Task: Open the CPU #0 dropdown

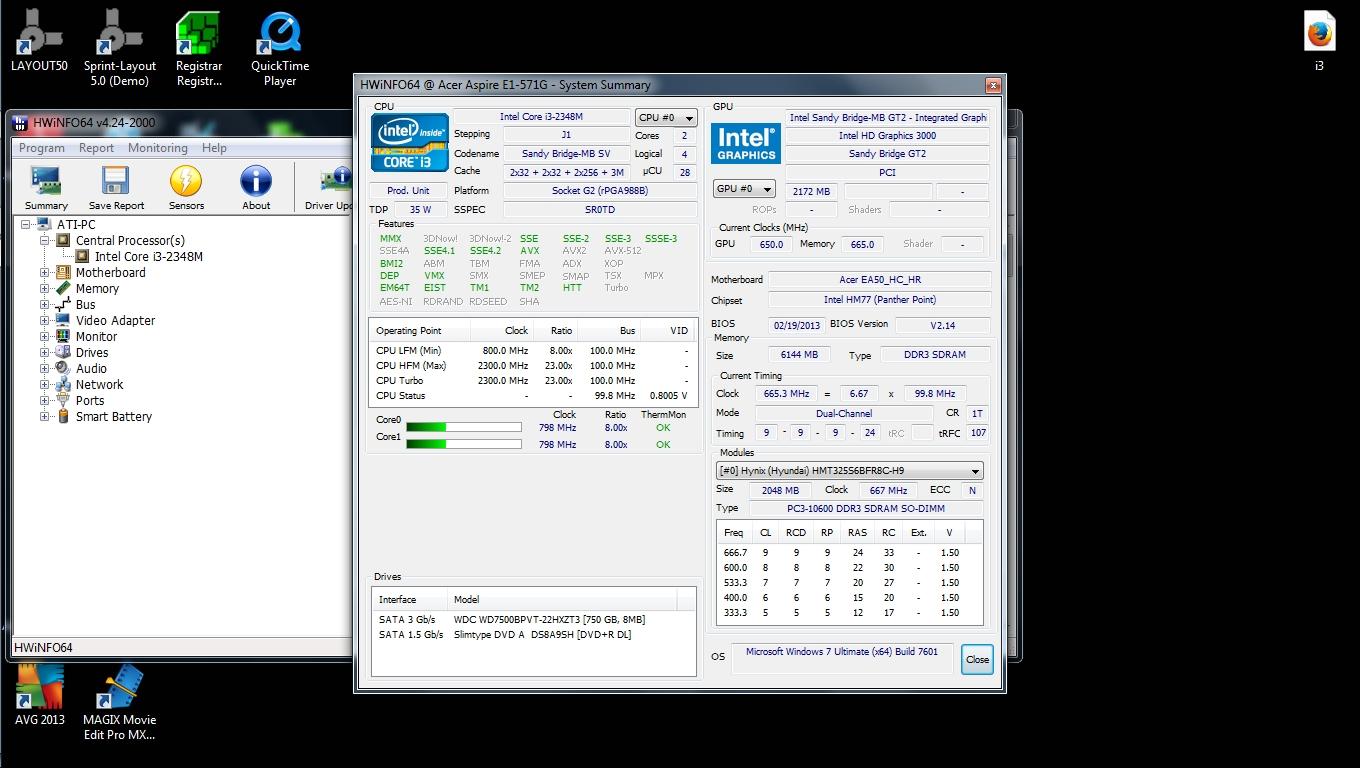Action: pyautogui.click(x=666, y=117)
